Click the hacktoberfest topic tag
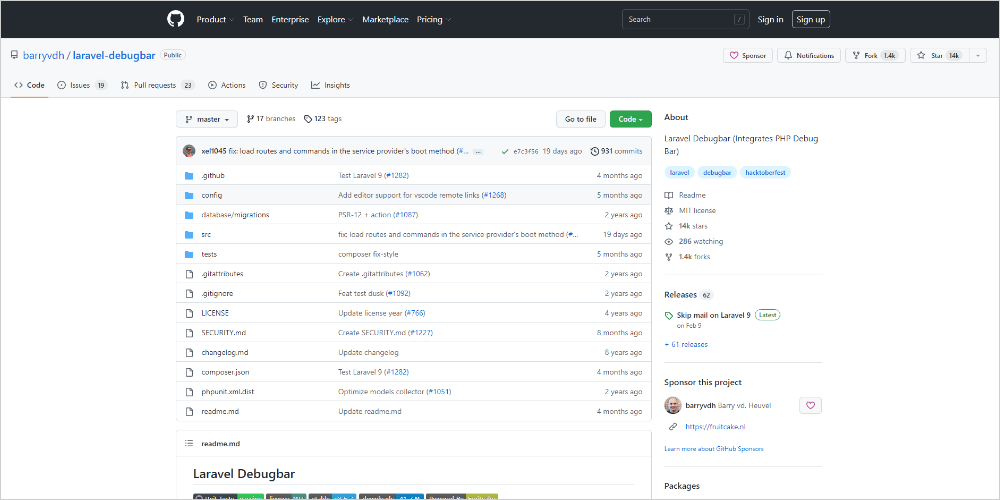The height and width of the screenshot is (500, 1000). (765, 172)
